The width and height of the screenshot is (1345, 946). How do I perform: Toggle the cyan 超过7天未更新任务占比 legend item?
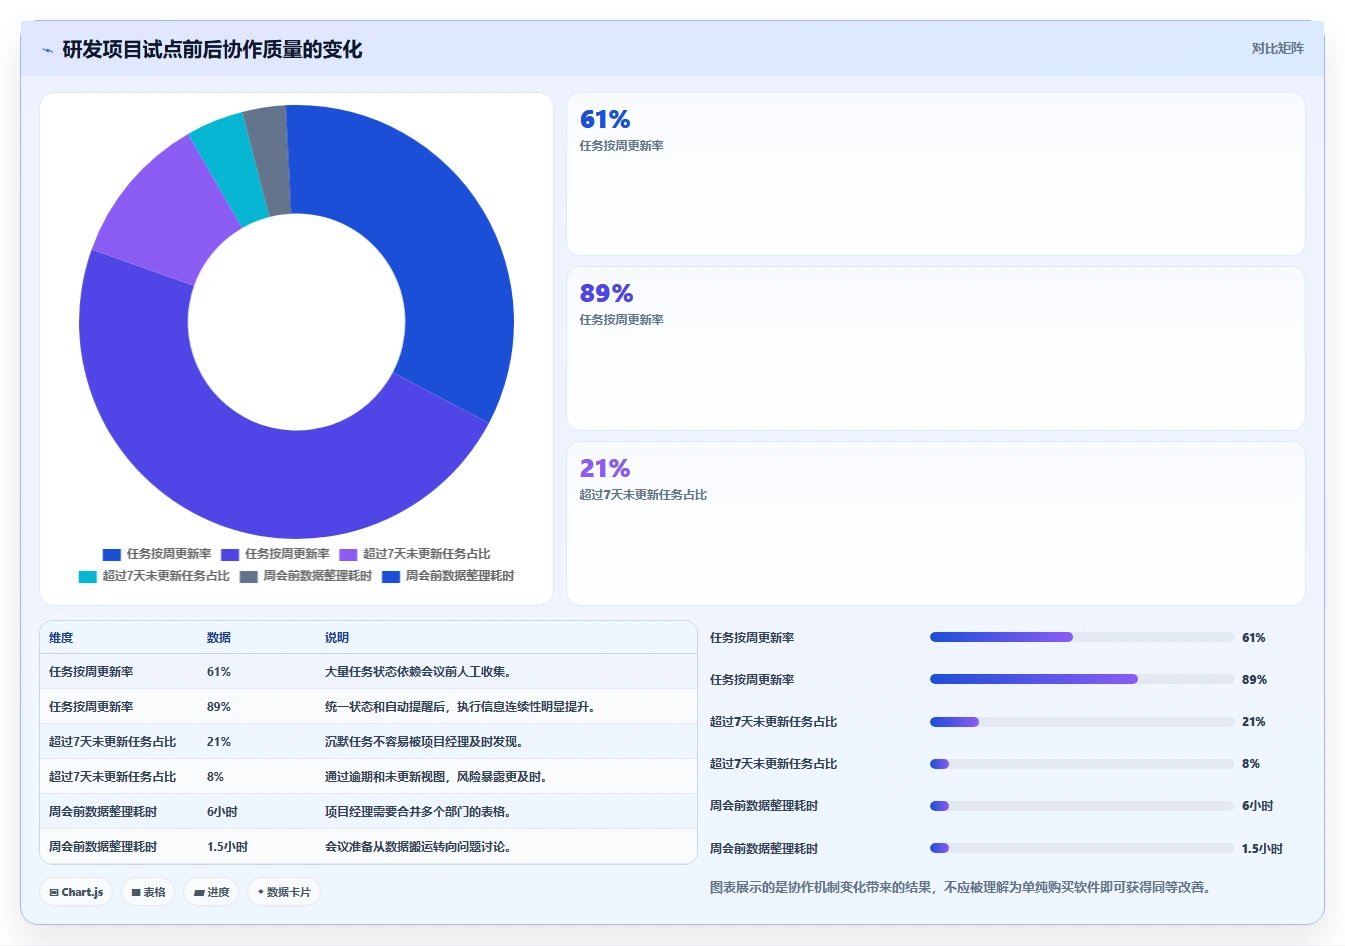coord(154,576)
